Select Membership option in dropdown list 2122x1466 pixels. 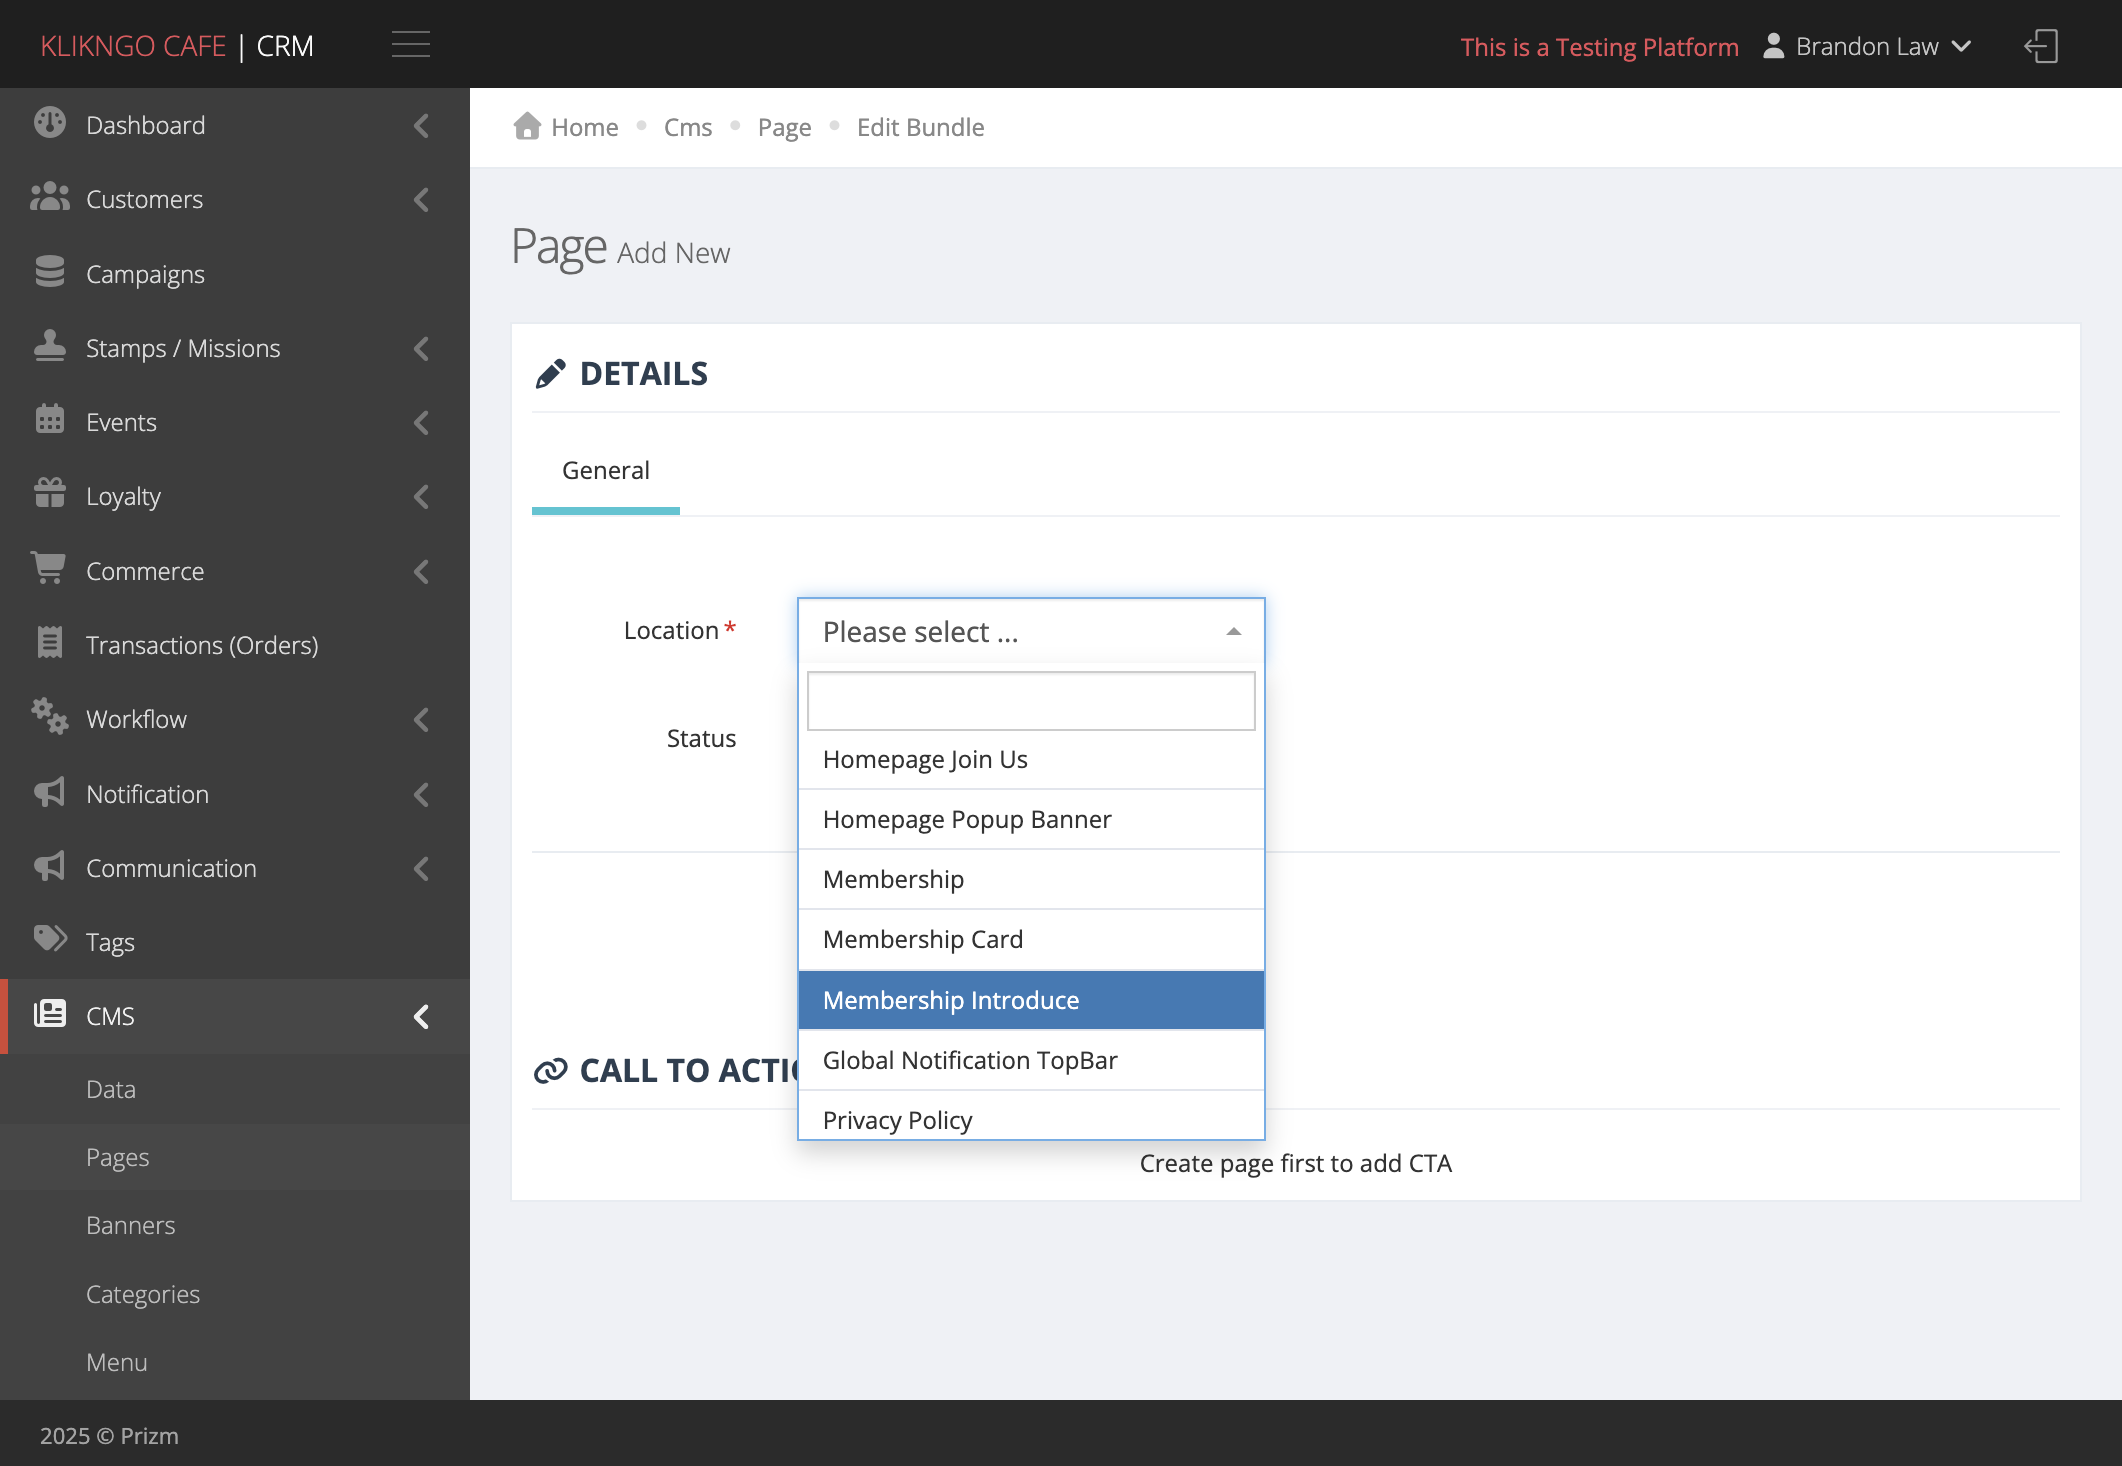click(x=1031, y=880)
